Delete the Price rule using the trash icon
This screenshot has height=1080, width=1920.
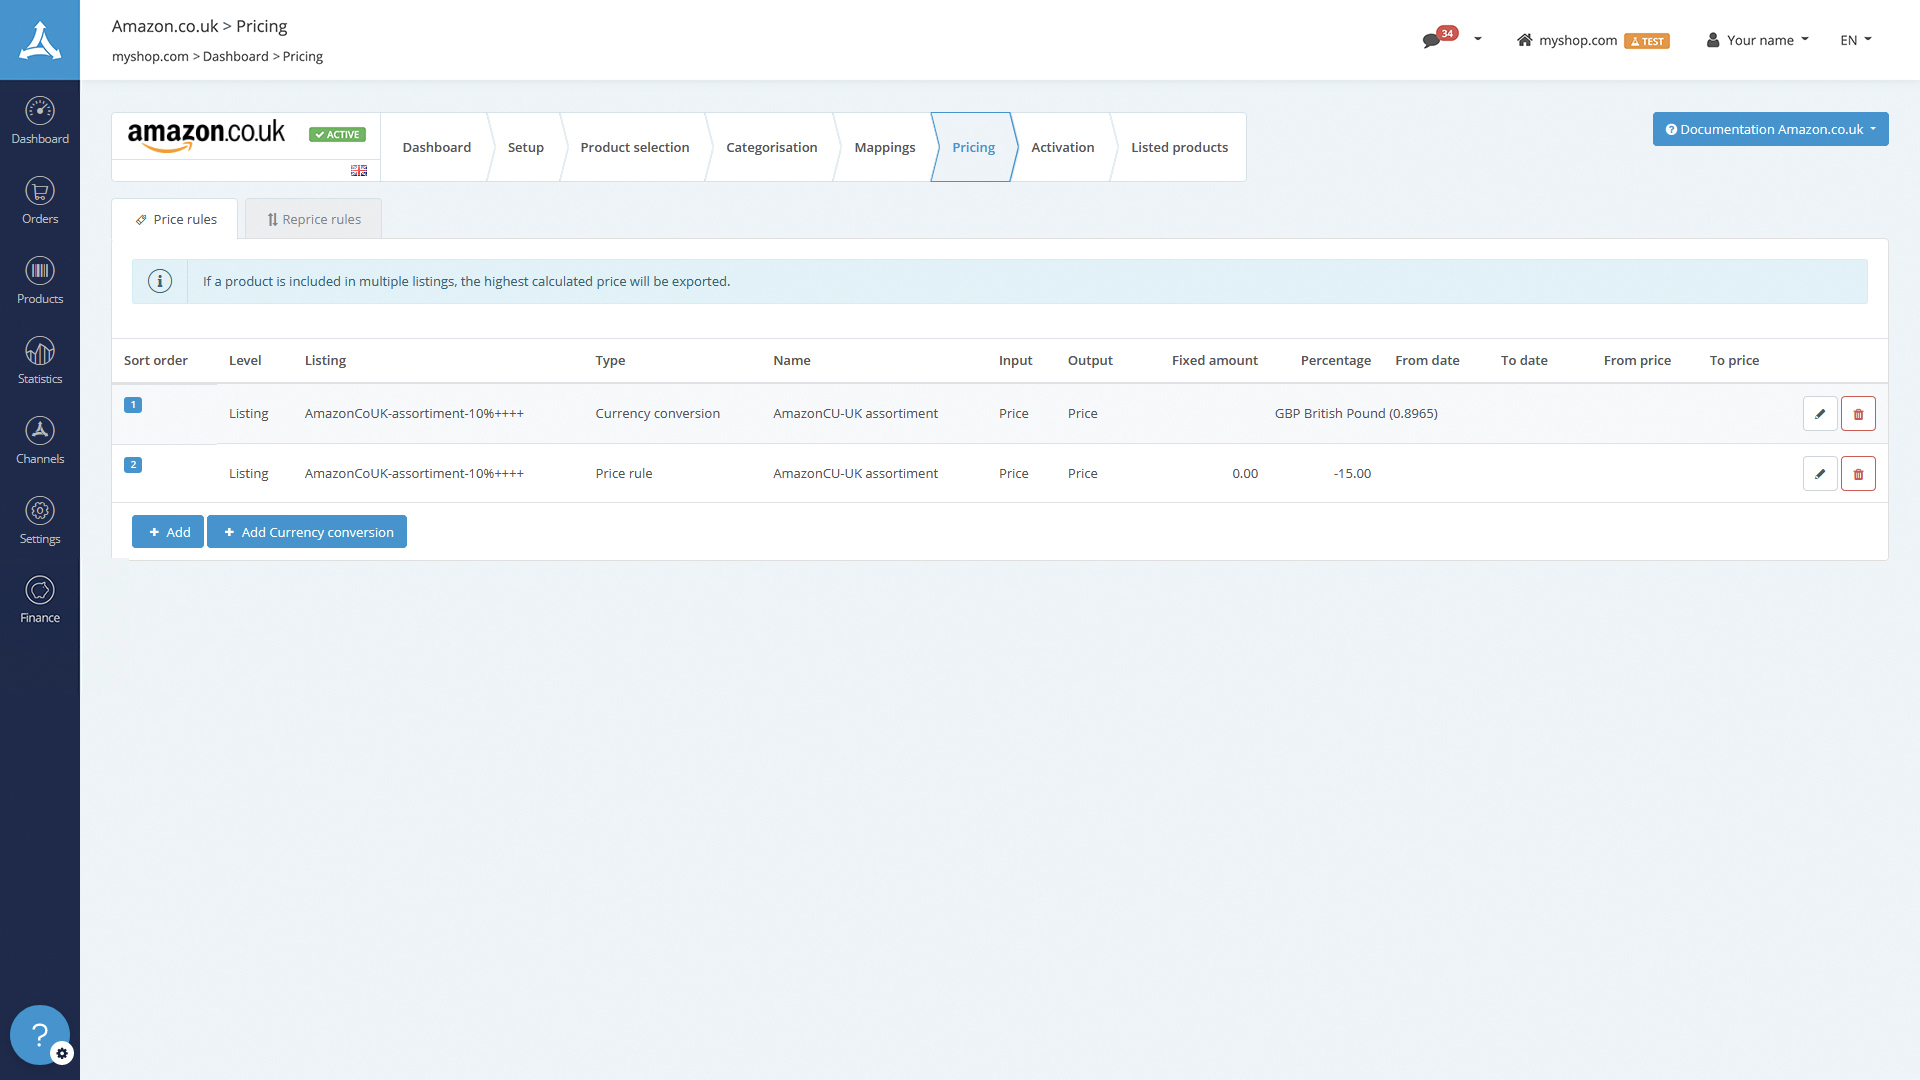pos(1858,473)
